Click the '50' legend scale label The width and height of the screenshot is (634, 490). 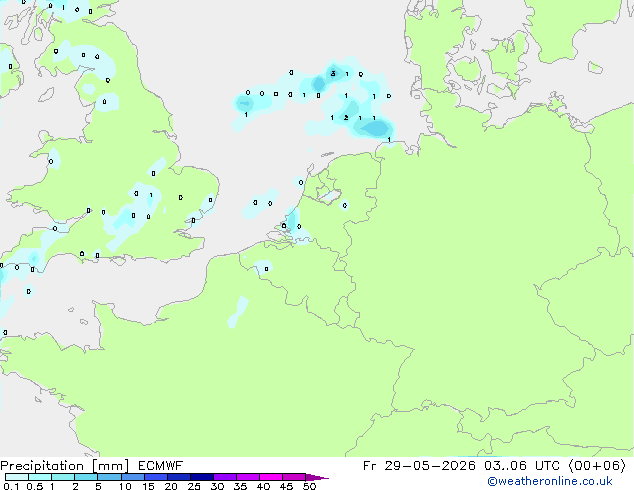click(x=310, y=486)
